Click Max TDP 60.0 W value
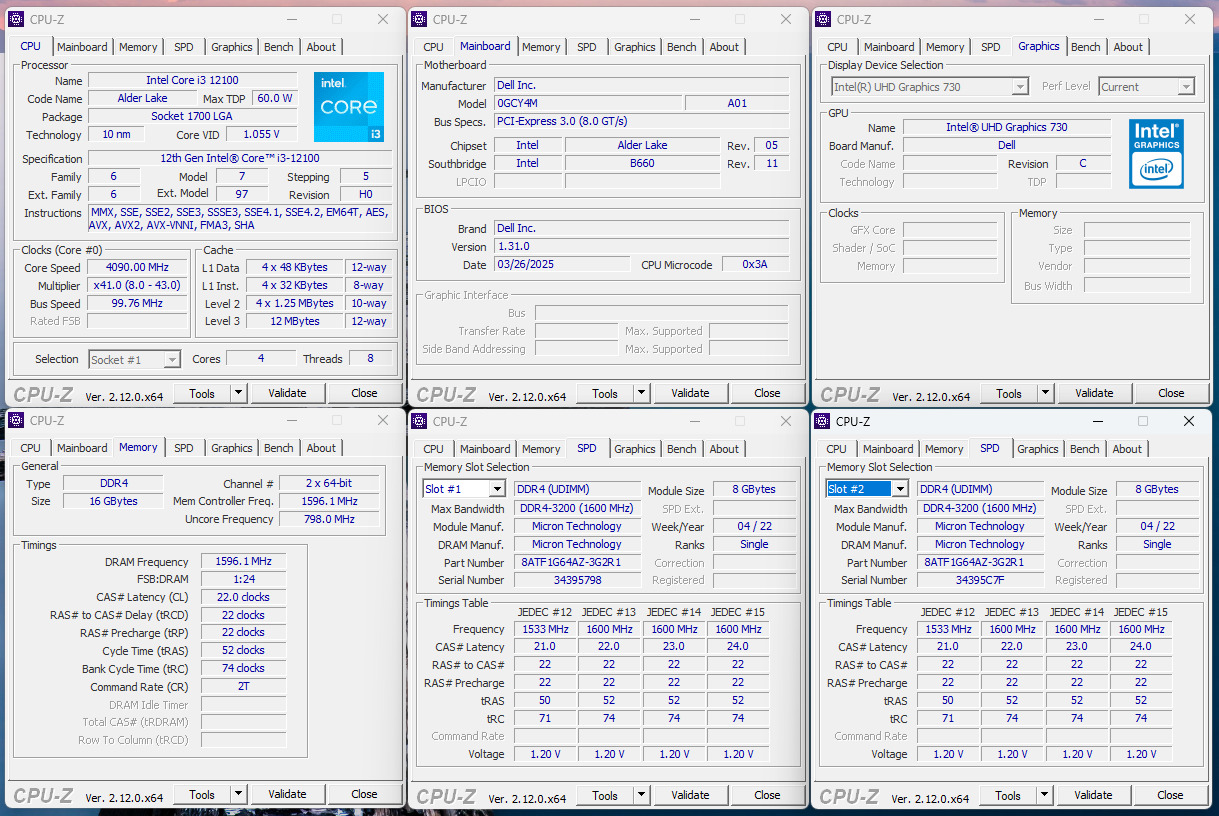Screen dimensions: 1219x816 (274, 98)
